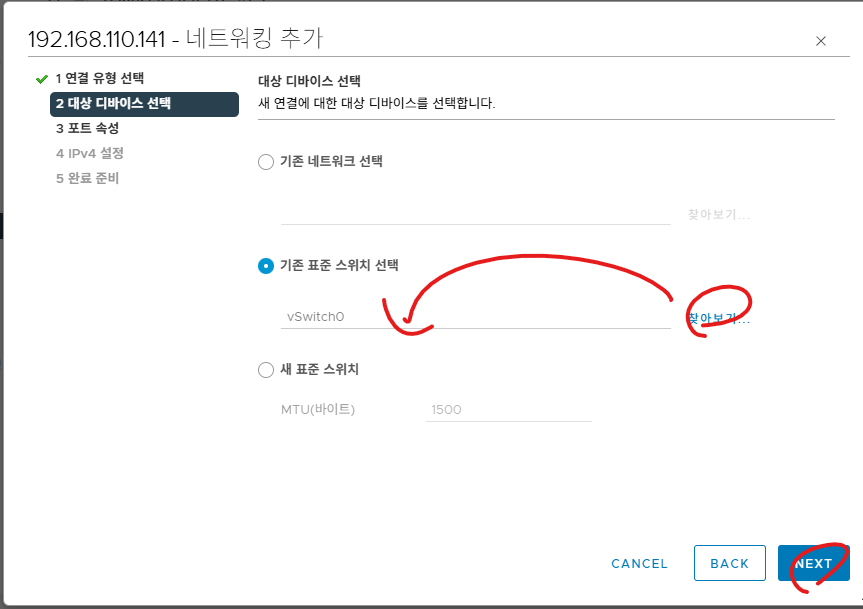Open step 3 포트 속성
Viewport: 863px width, 609px height.
point(88,128)
